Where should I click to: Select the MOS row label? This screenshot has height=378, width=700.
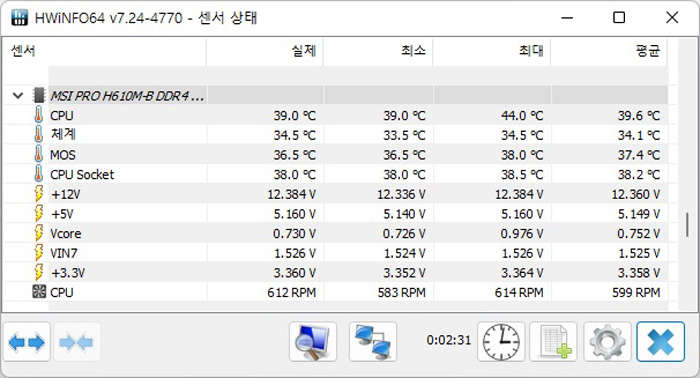click(x=63, y=155)
